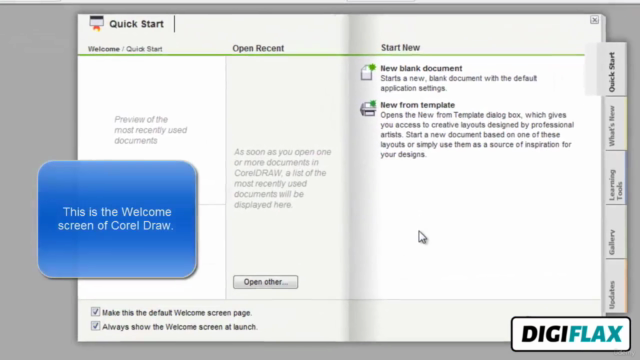Open the New blank document link

421,68
